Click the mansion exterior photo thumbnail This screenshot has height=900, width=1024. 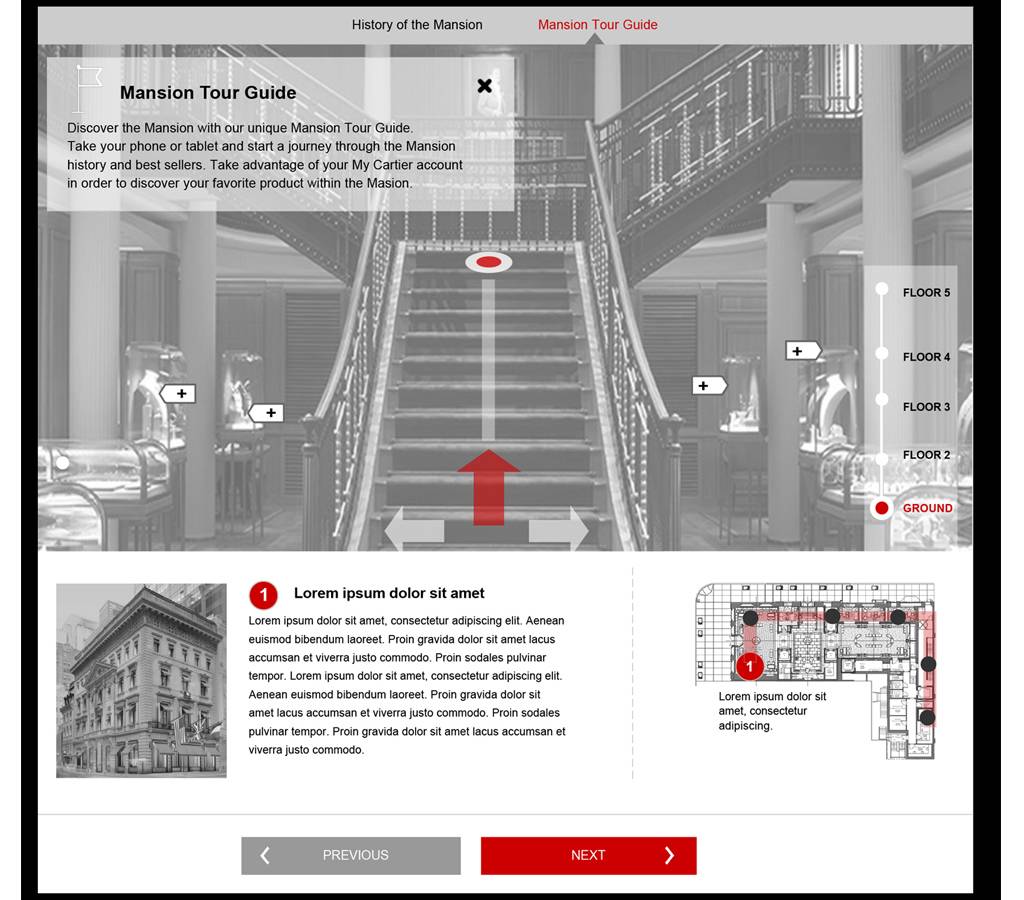141,680
